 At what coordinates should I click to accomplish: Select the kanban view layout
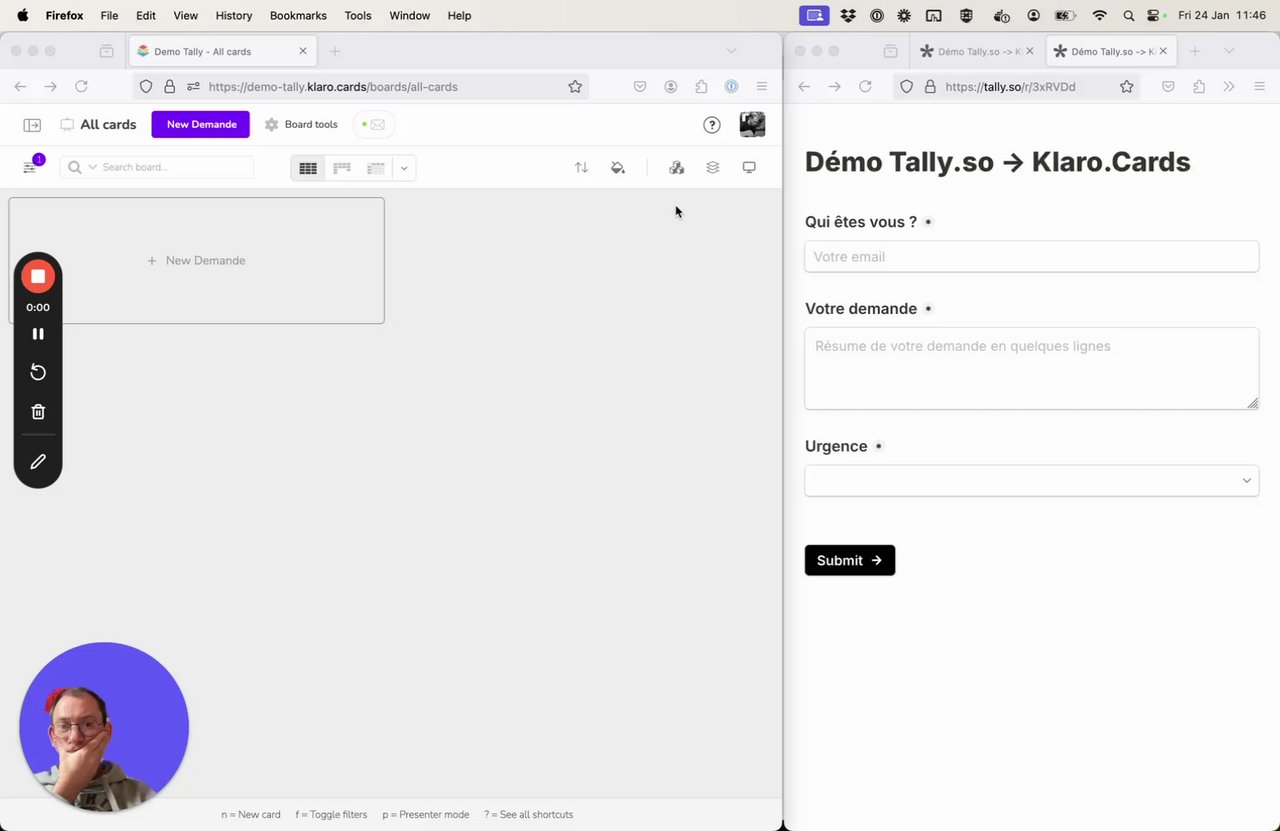(x=342, y=168)
